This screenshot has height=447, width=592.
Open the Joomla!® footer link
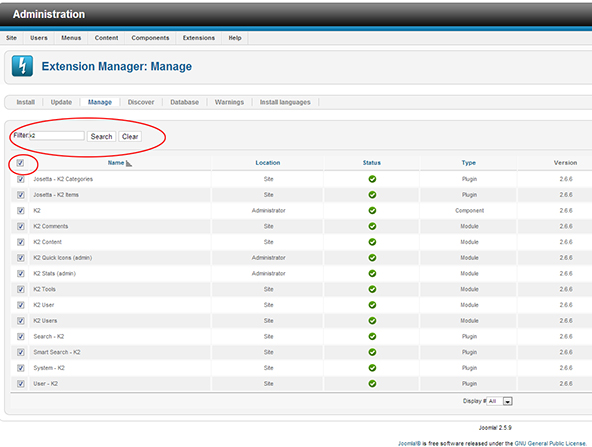coord(409,443)
